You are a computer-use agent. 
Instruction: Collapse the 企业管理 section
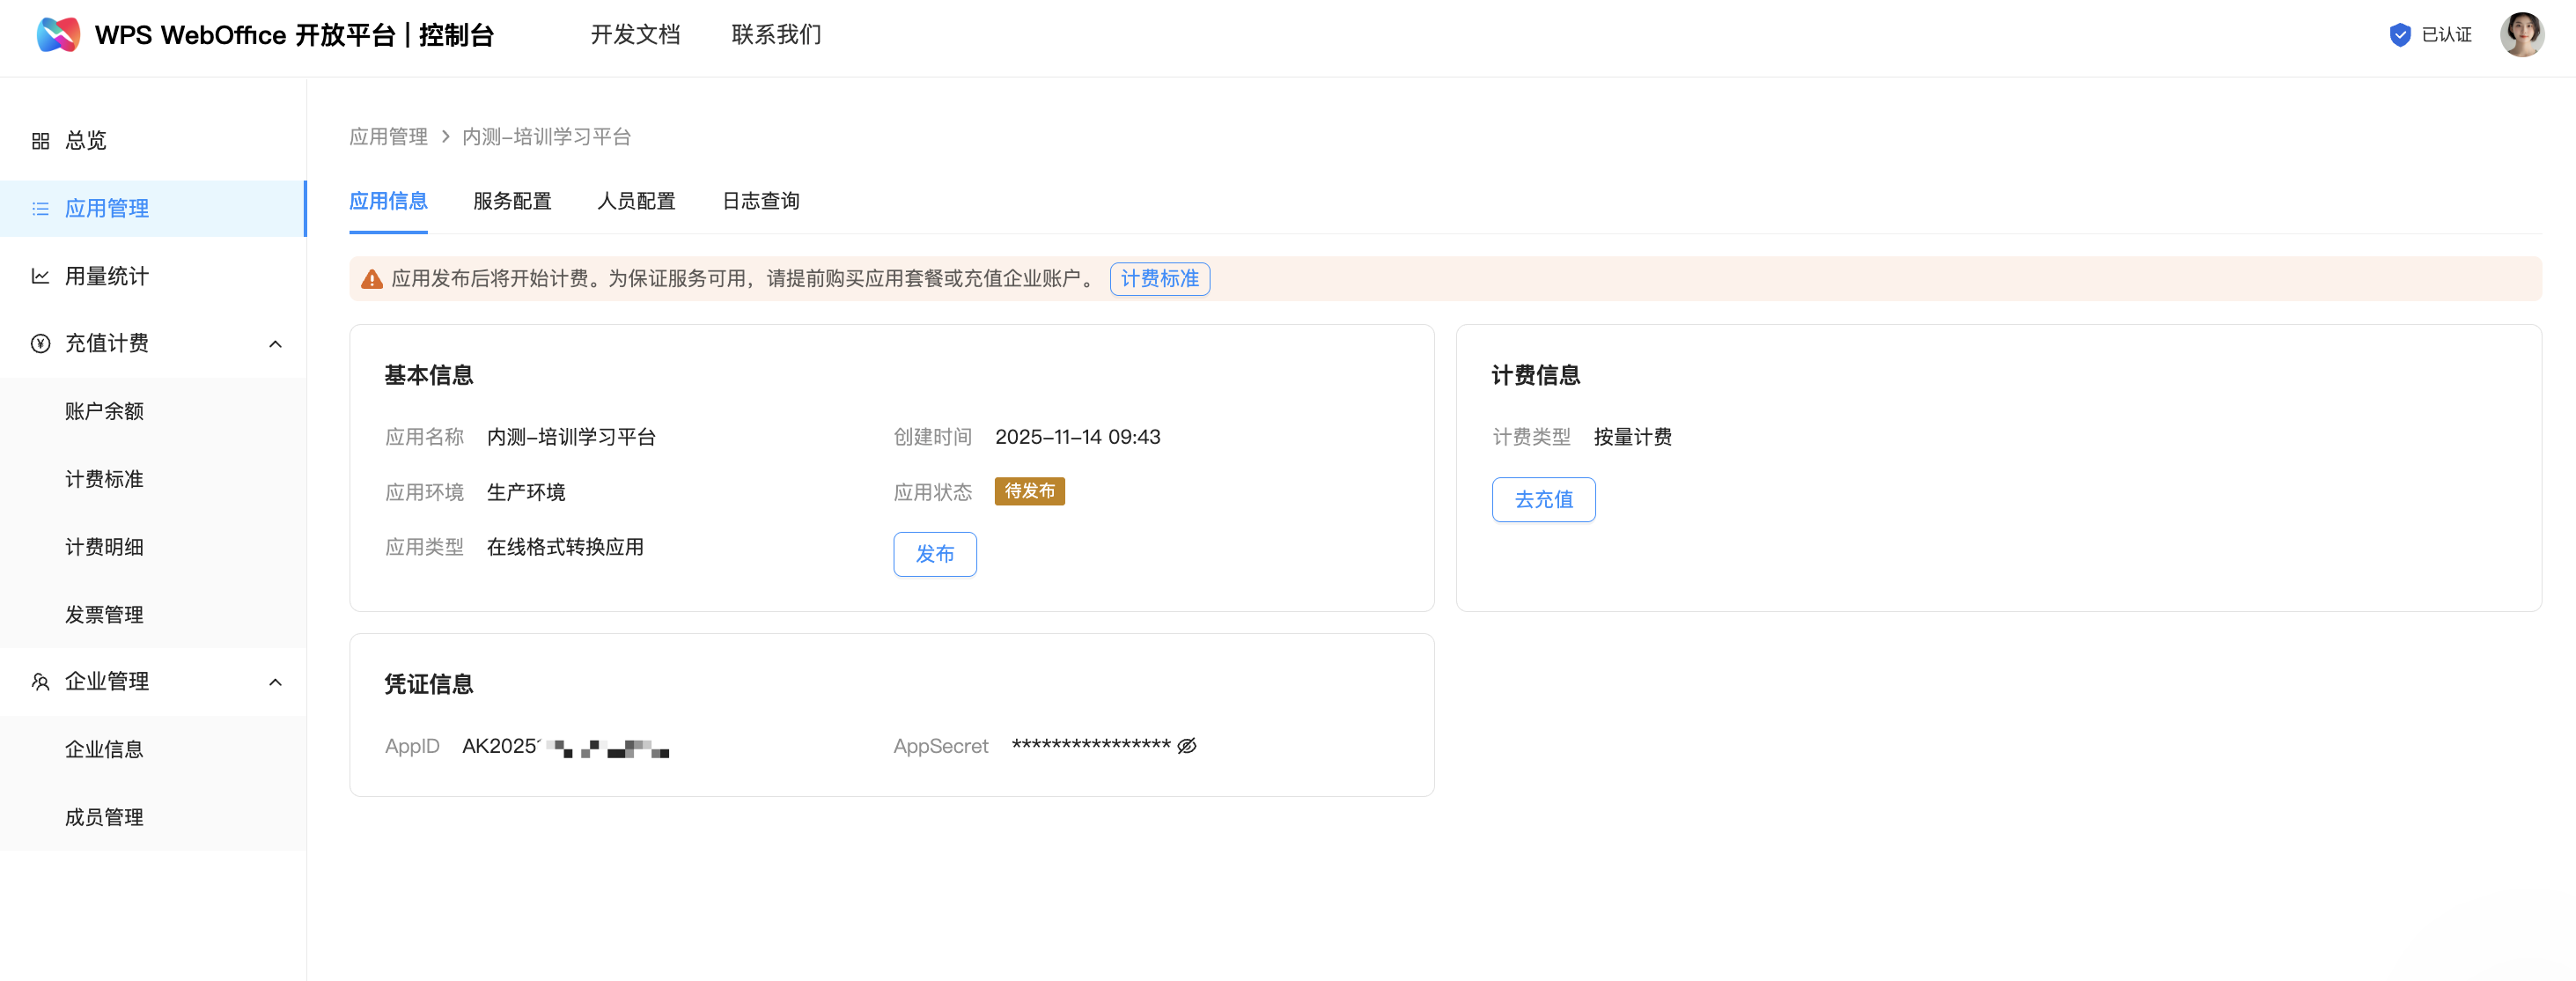tap(276, 681)
